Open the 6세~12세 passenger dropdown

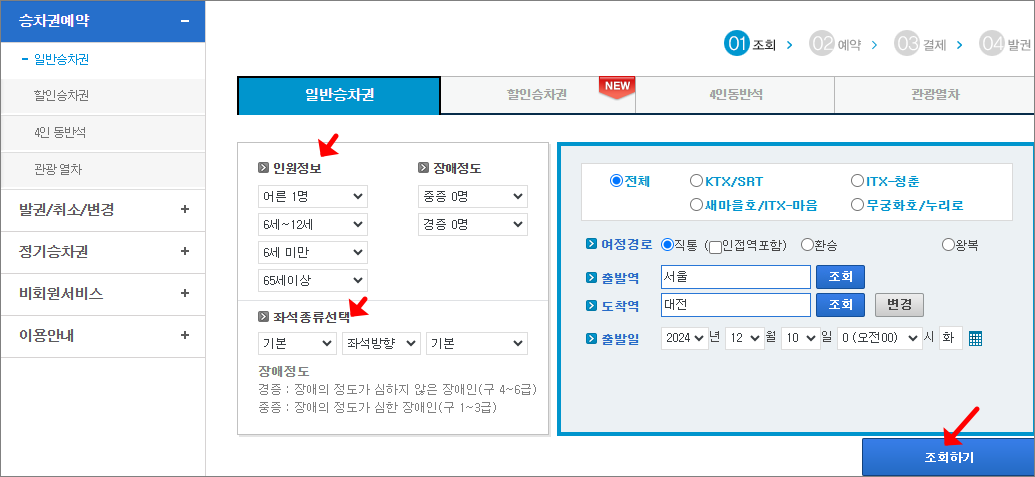tap(313, 224)
